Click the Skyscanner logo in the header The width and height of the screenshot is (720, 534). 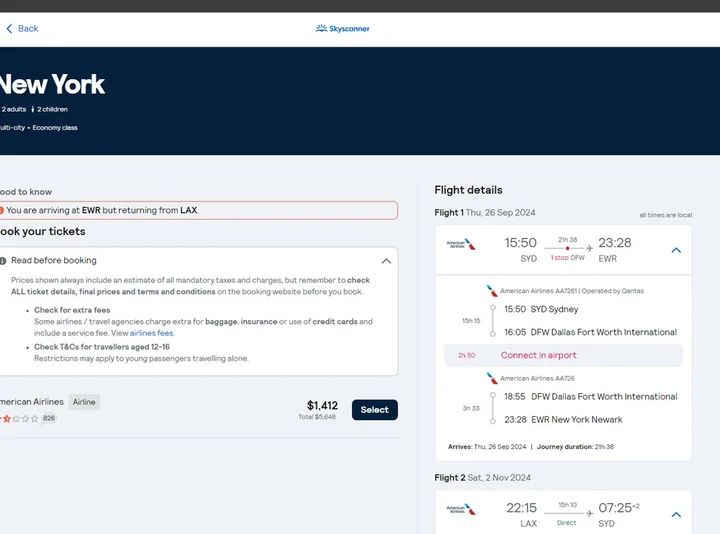[x=342, y=29]
